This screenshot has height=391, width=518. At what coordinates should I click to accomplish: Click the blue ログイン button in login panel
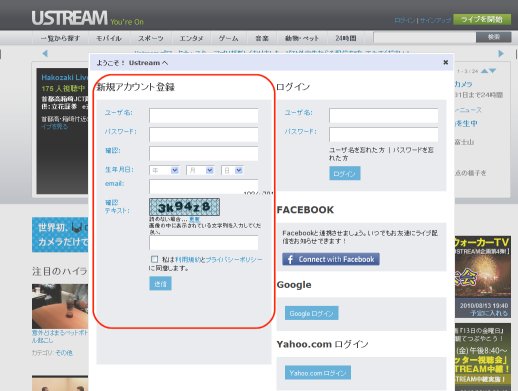pyautogui.click(x=345, y=173)
